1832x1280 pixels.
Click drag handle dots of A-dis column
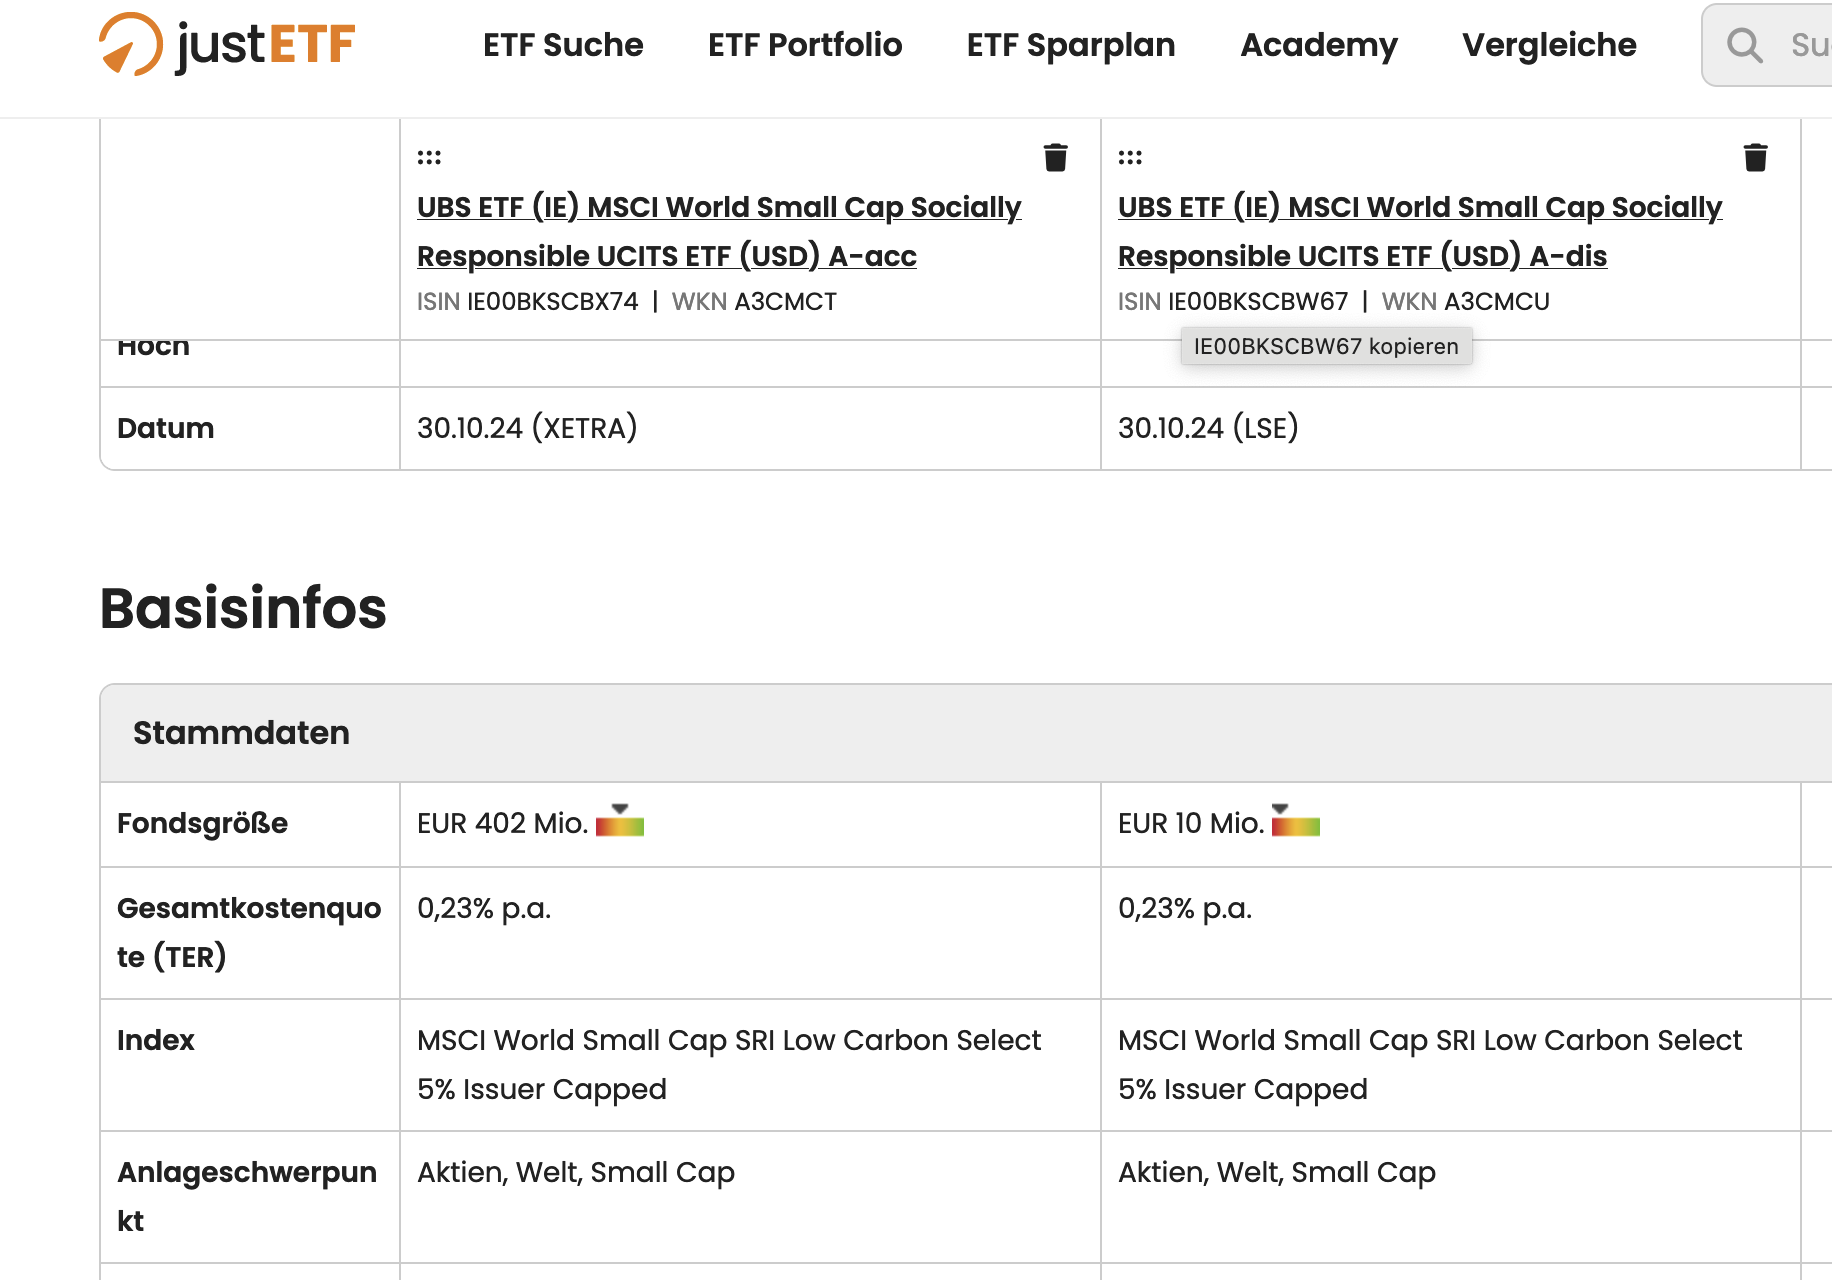pyautogui.click(x=1130, y=157)
